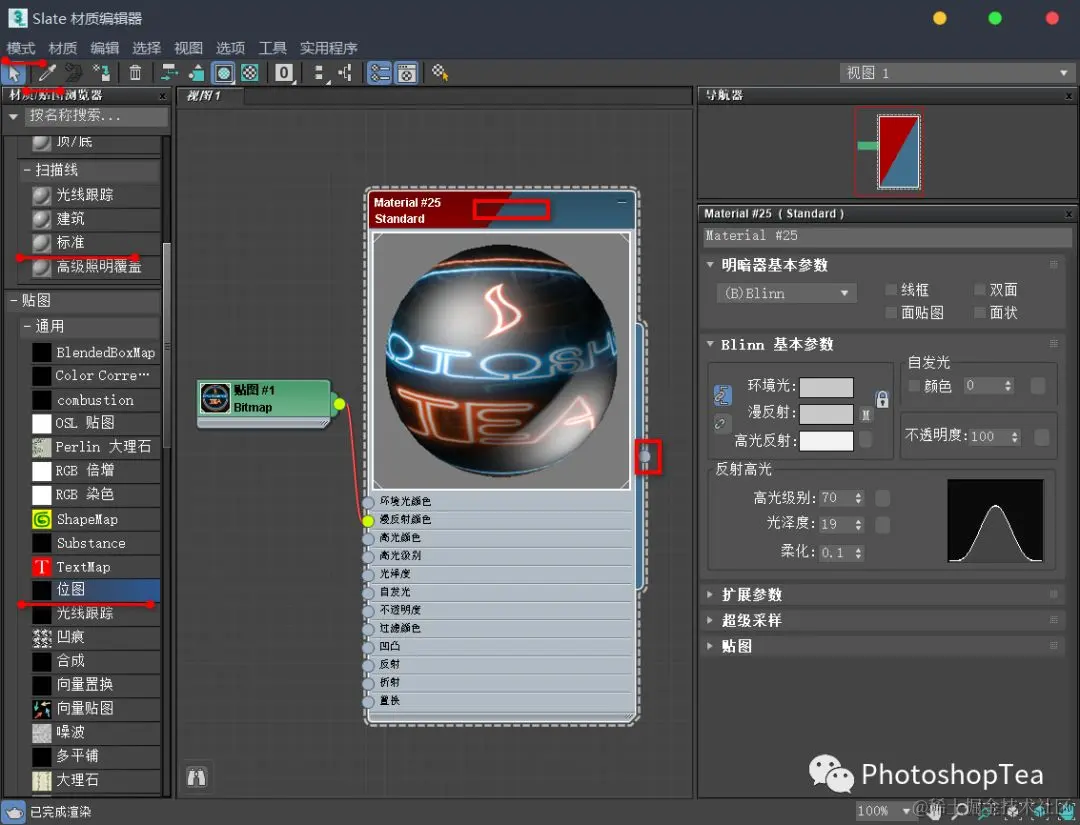This screenshot has width=1080, height=825.
Task: Click the 按名称搜索 search field
Action: tap(96, 116)
